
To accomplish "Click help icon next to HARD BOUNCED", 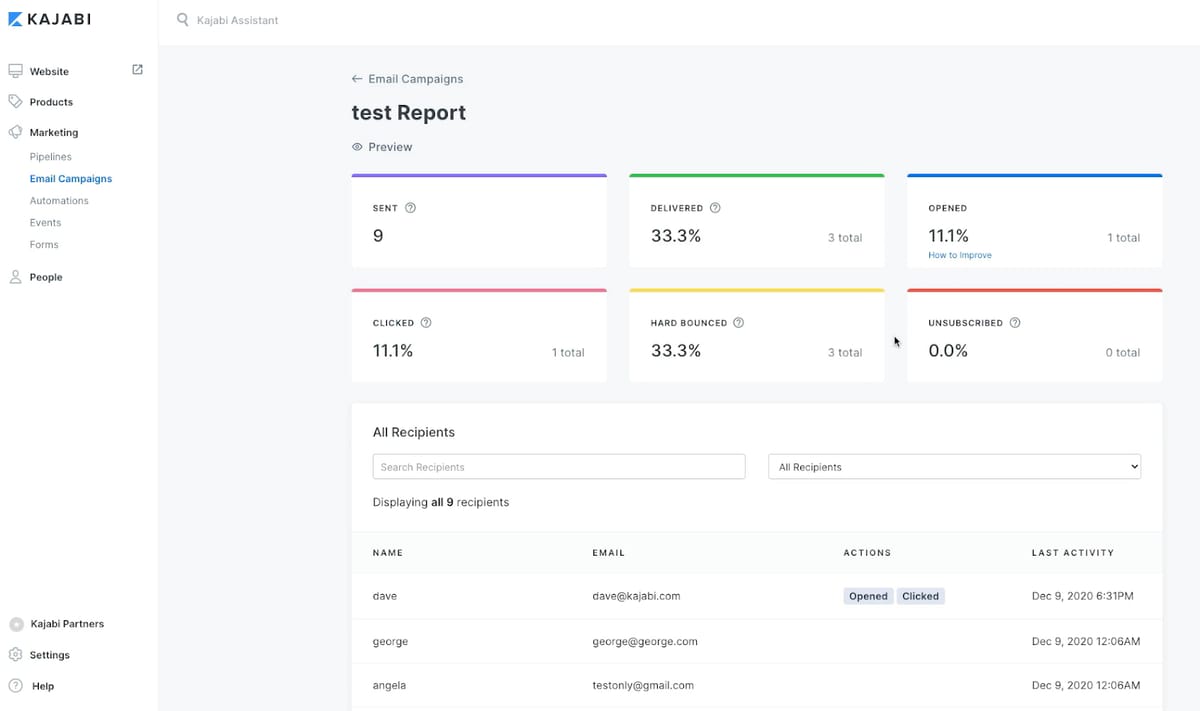I will (738, 323).
